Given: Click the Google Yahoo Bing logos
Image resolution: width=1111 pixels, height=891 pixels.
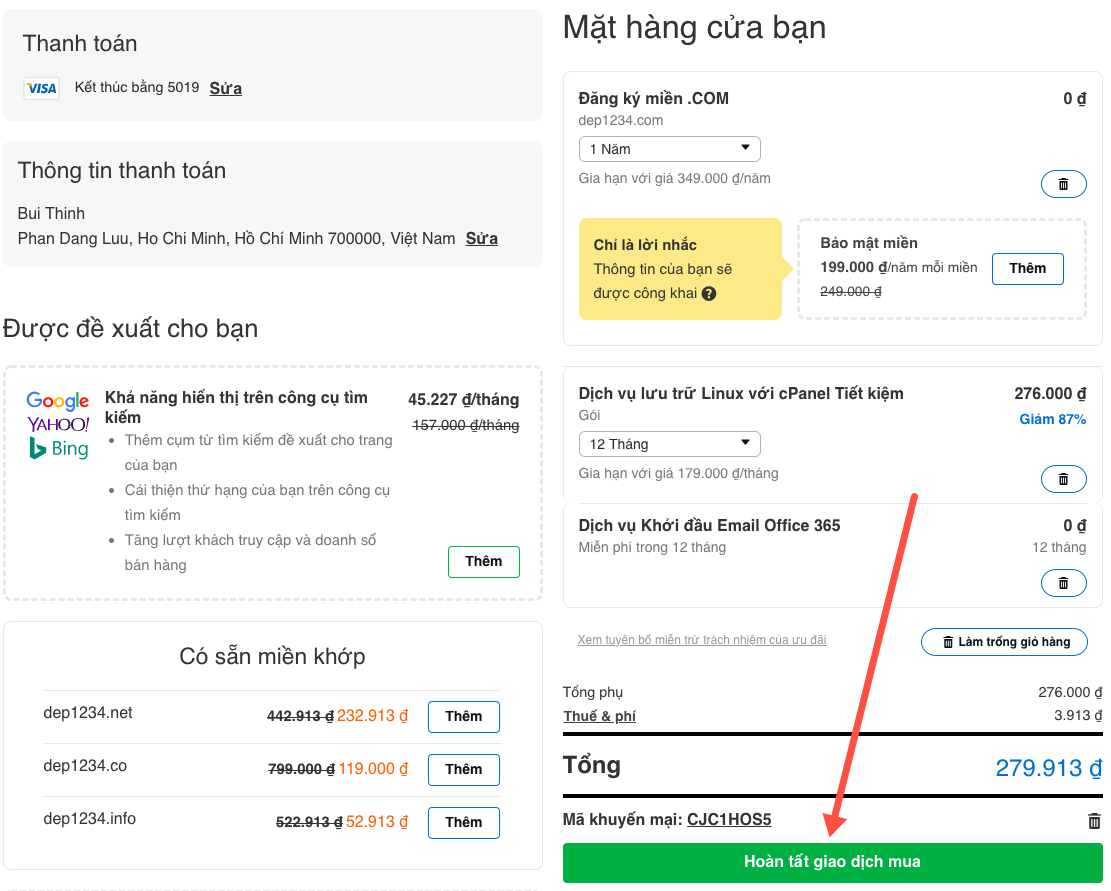Looking at the screenshot, I should [x=58, y=424].
